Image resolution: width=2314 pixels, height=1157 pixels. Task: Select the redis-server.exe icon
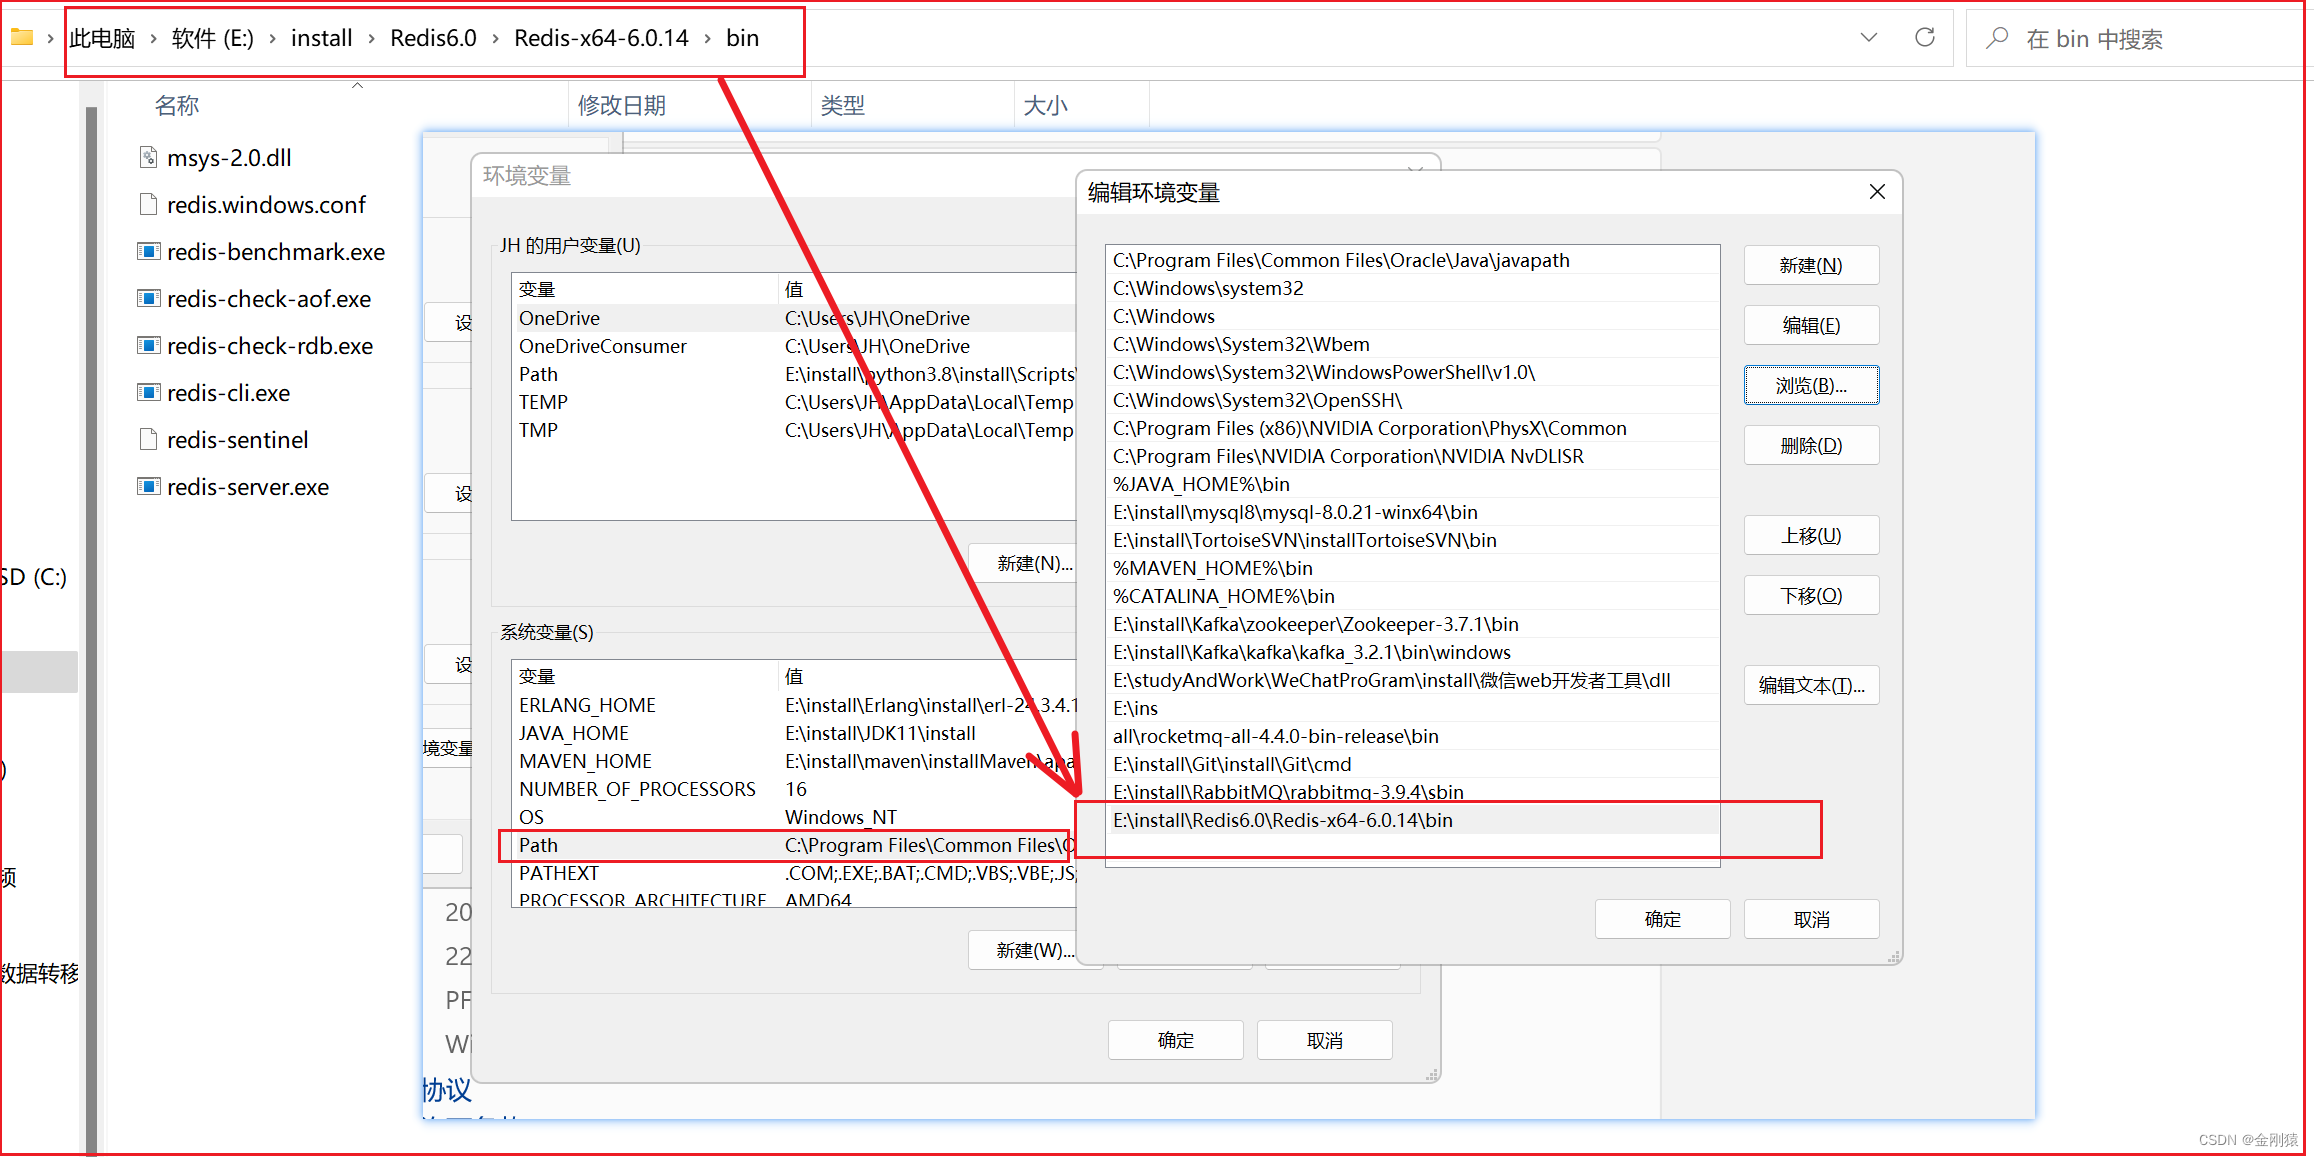(x=148, y=486)
